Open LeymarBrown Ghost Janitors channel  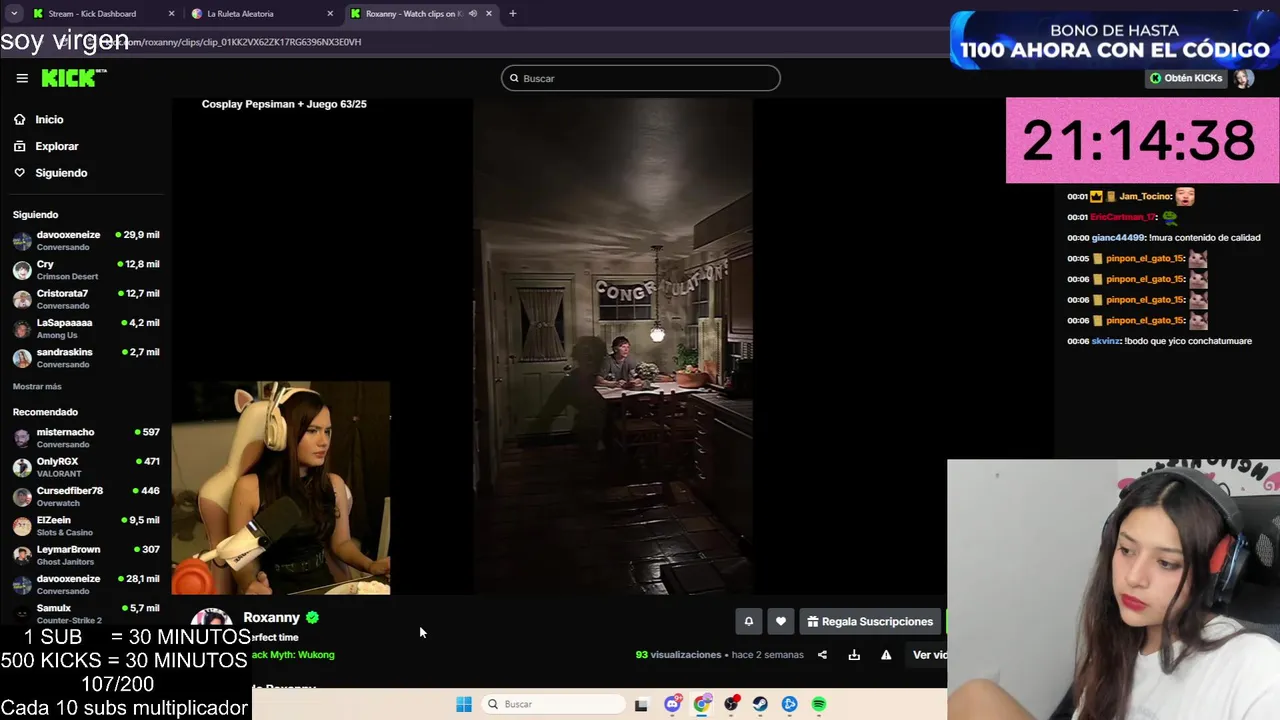pyautogui.click(x=86, y=554)
